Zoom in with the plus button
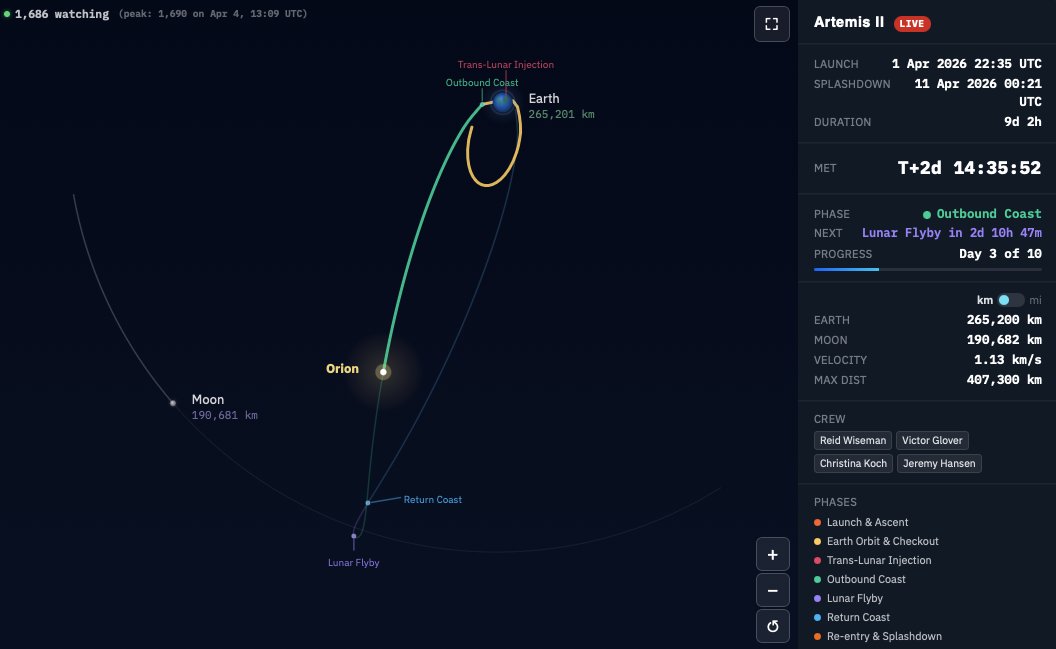This screenshot has height=649, width=1056. [x=772, y=555]
